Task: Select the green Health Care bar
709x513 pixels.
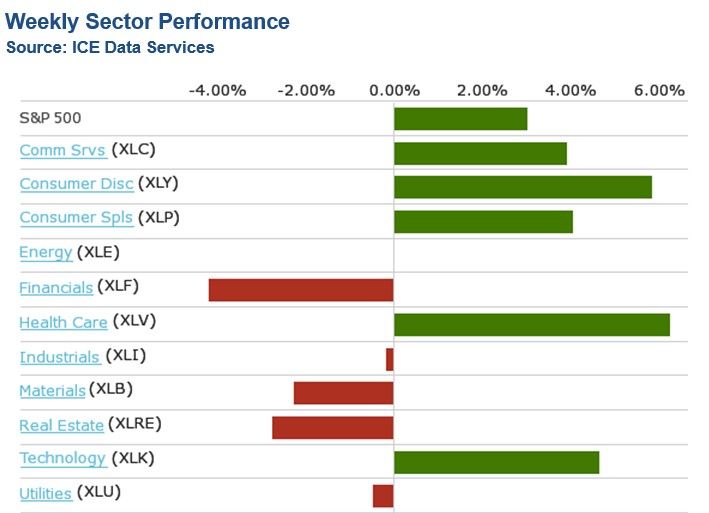Action: (531, 324)
